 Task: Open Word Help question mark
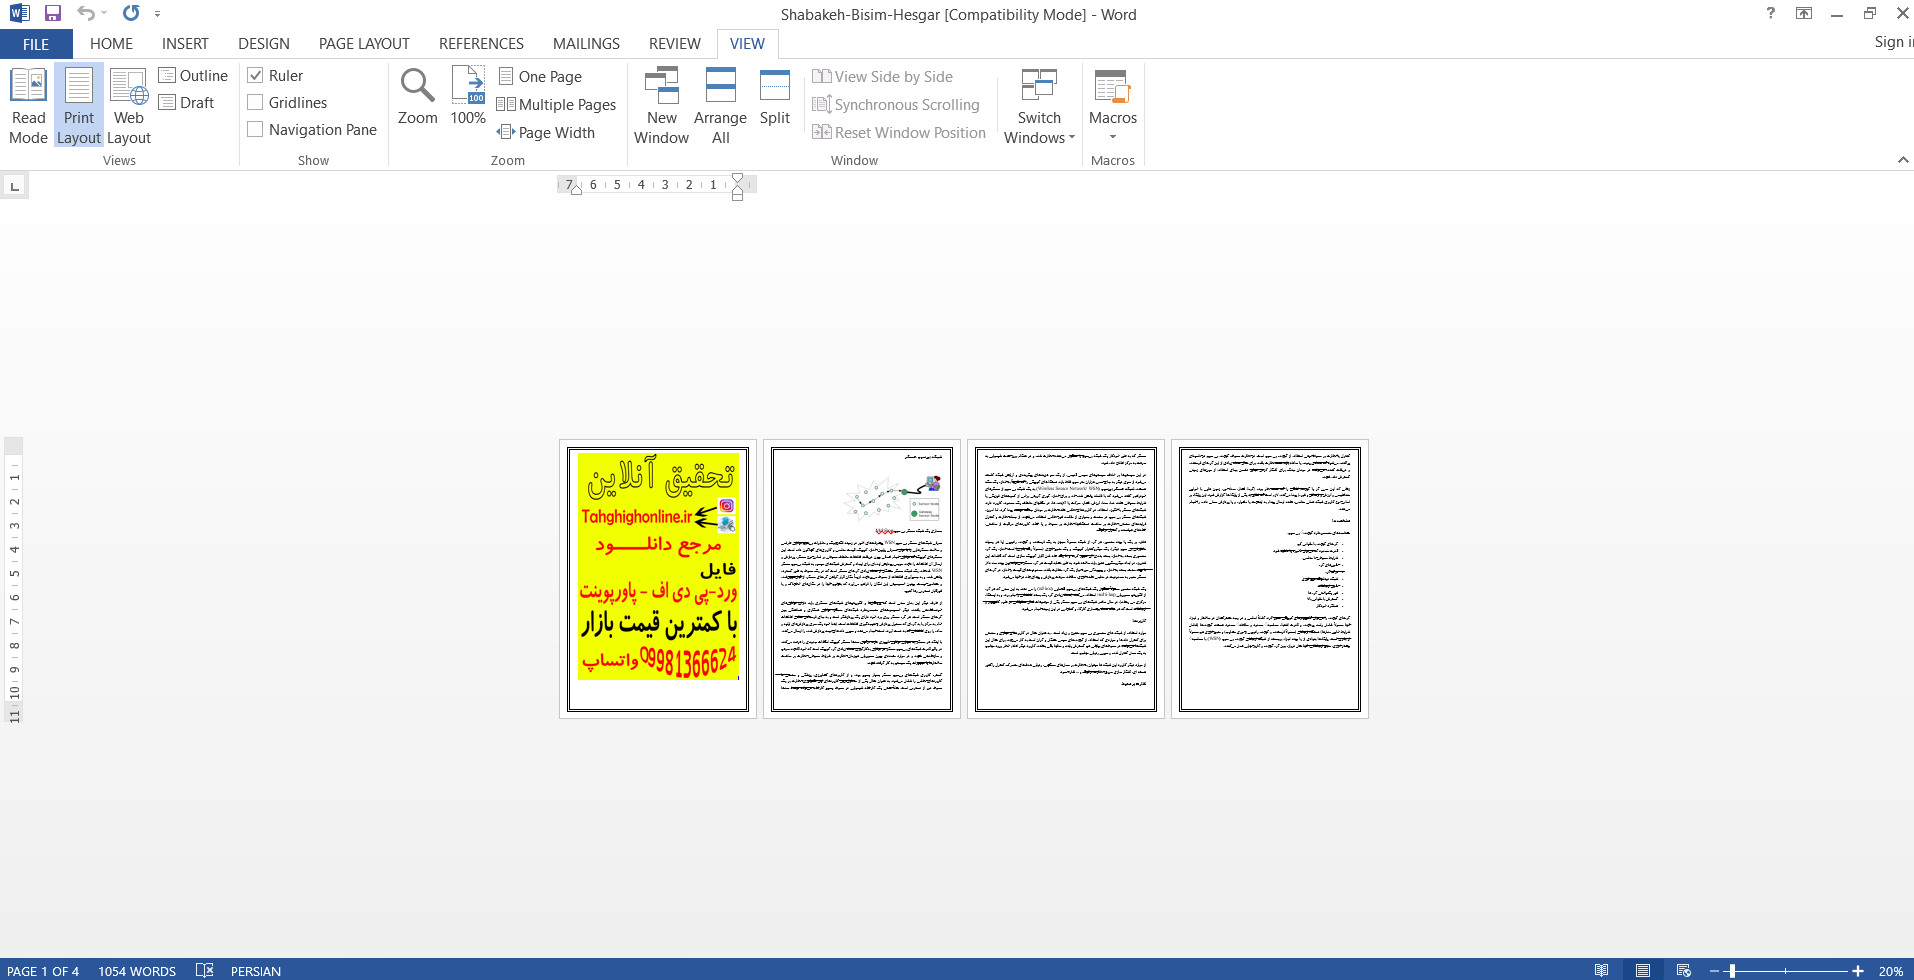pos(1771,14)
